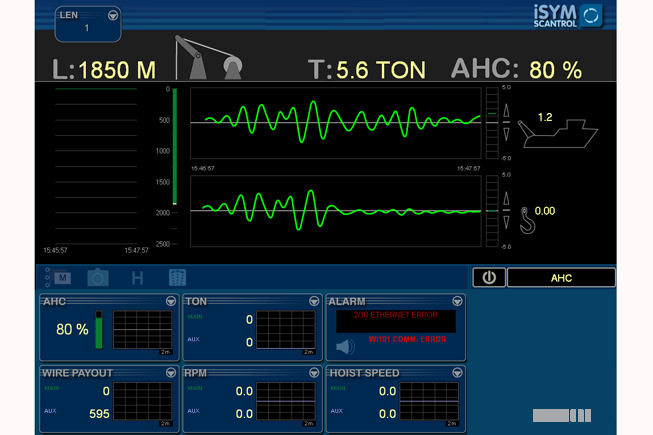The height and width of the screenshot is (435, 653).
Task: Click the vessel heave value 1.2
Action: coord(545,117)
